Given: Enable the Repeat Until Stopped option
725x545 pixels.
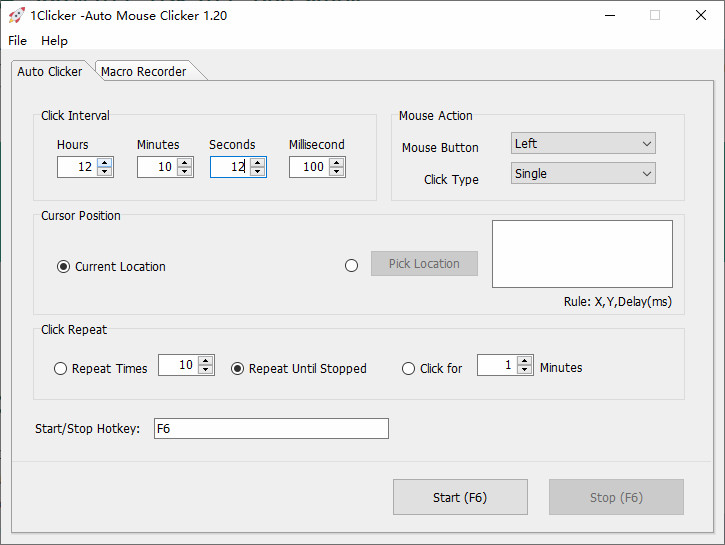Looking at the screenshot, I should point(238,368).
